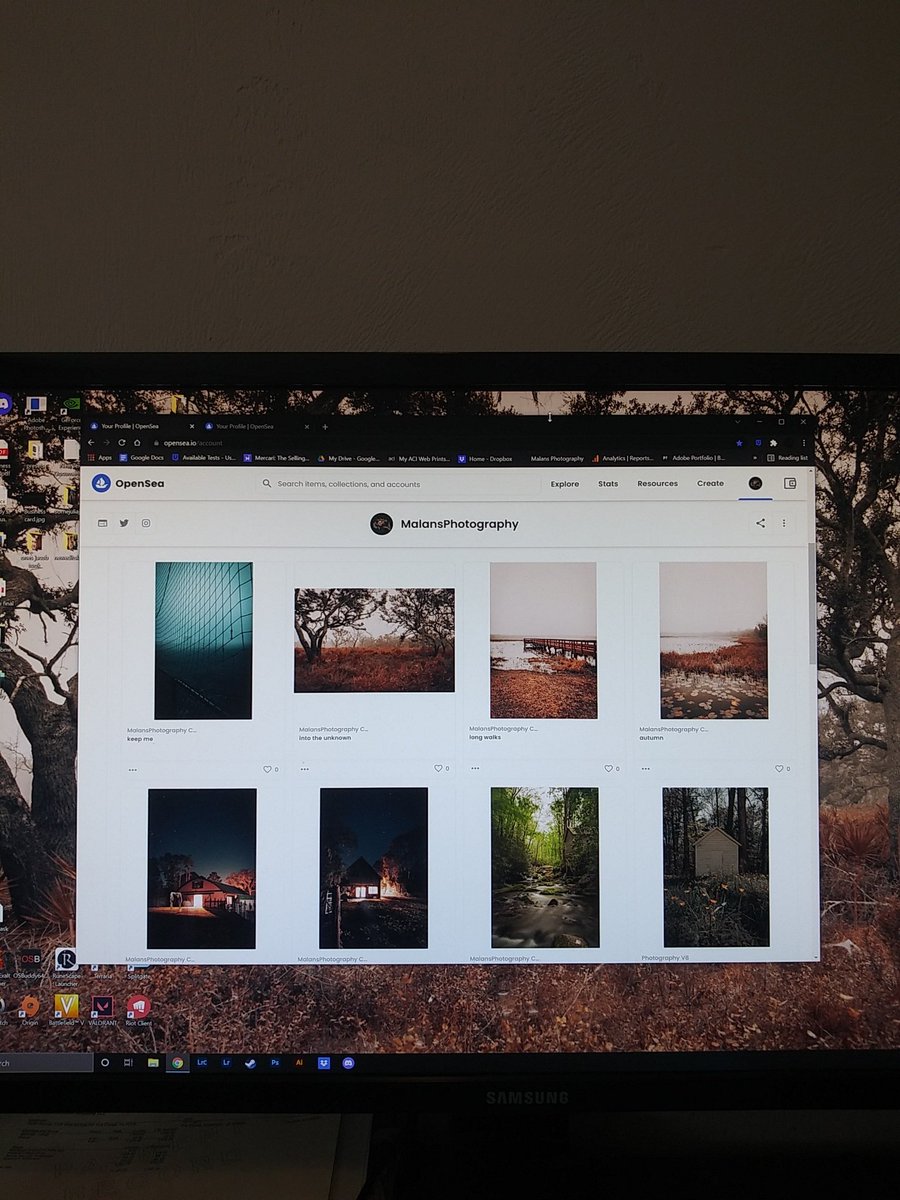Viewport: 900px width, 1200px height.
Task: Open the 'Analytics | Reports...' bookmark
Action: pos(622,458)
